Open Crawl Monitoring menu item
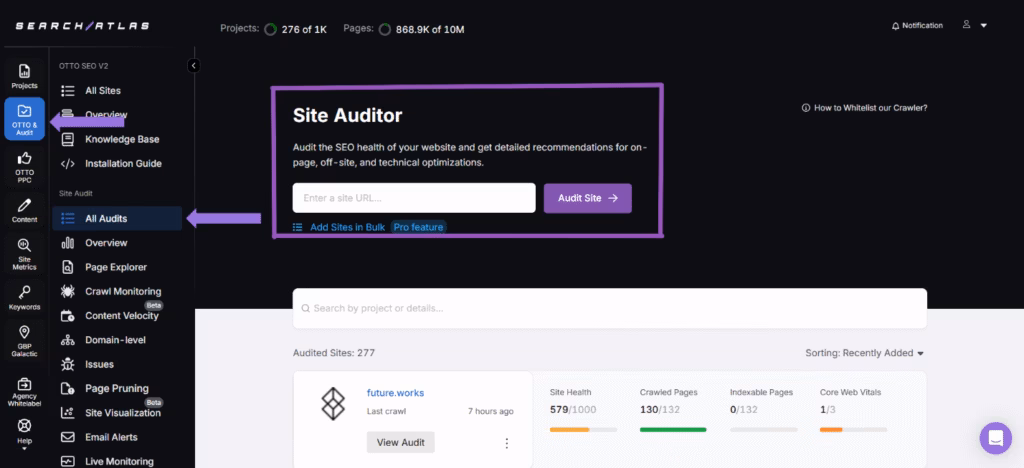 tap(122, 291)
